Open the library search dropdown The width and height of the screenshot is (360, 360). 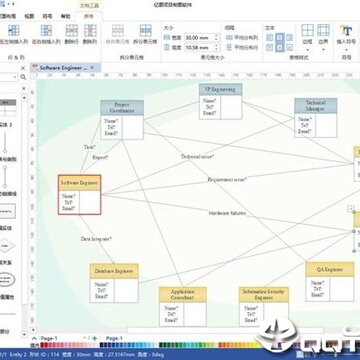click(15, 77)
